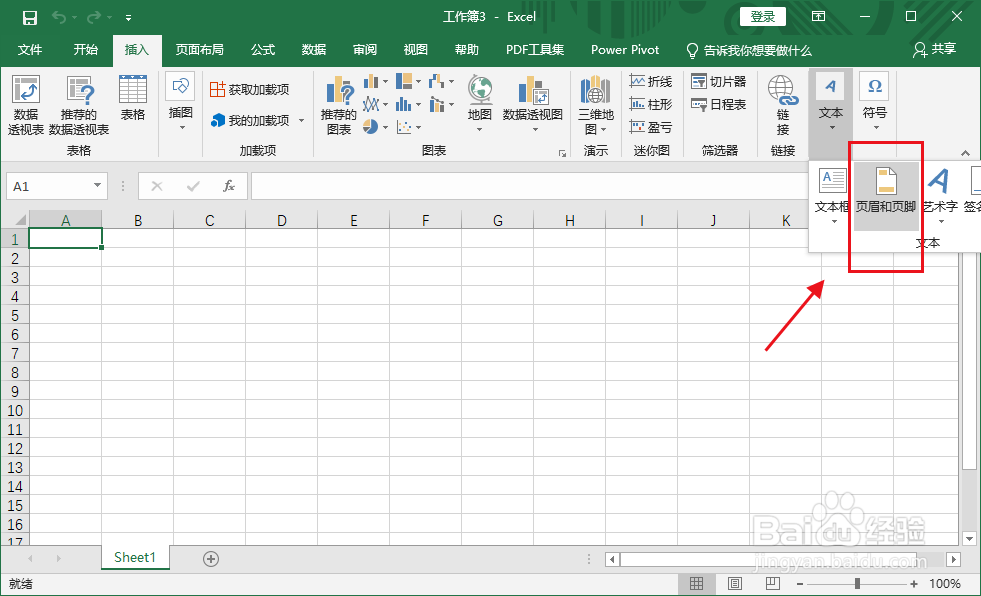
Task: Customize Quick Access Toolbar dropdown
Action: click(x=128, y=18)
